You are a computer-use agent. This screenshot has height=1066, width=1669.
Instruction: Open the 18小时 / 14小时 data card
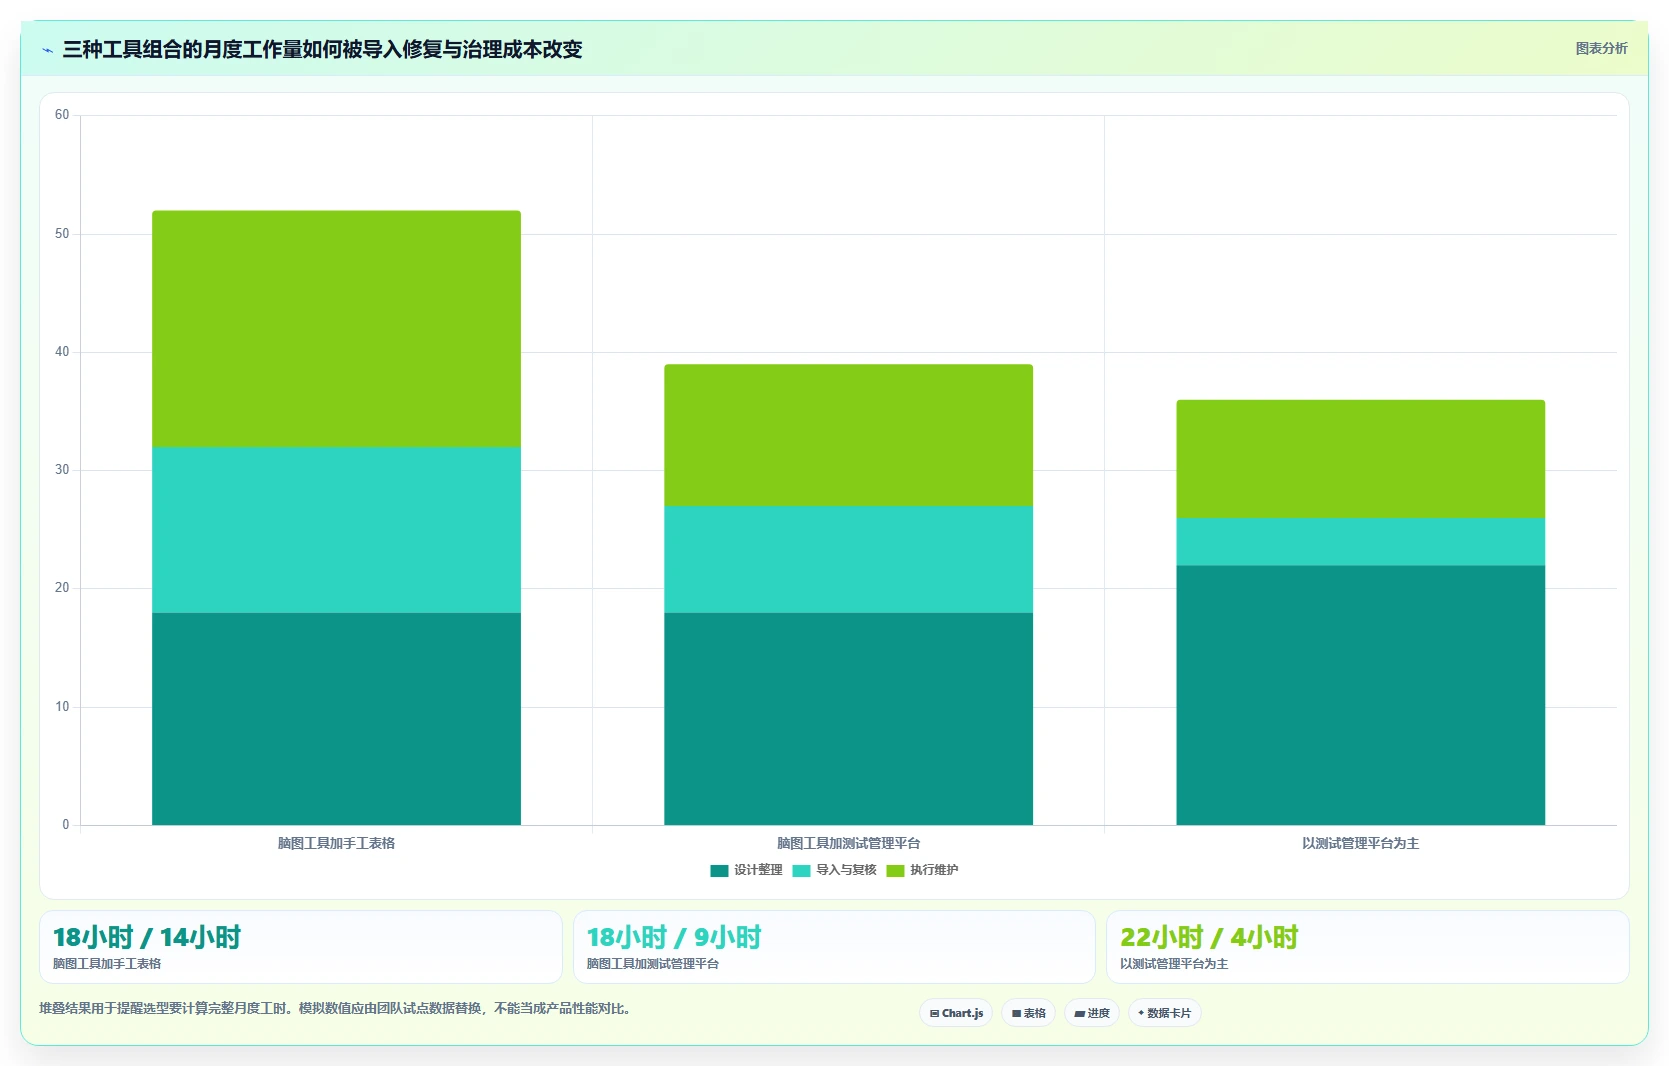[x=301, y=947]
